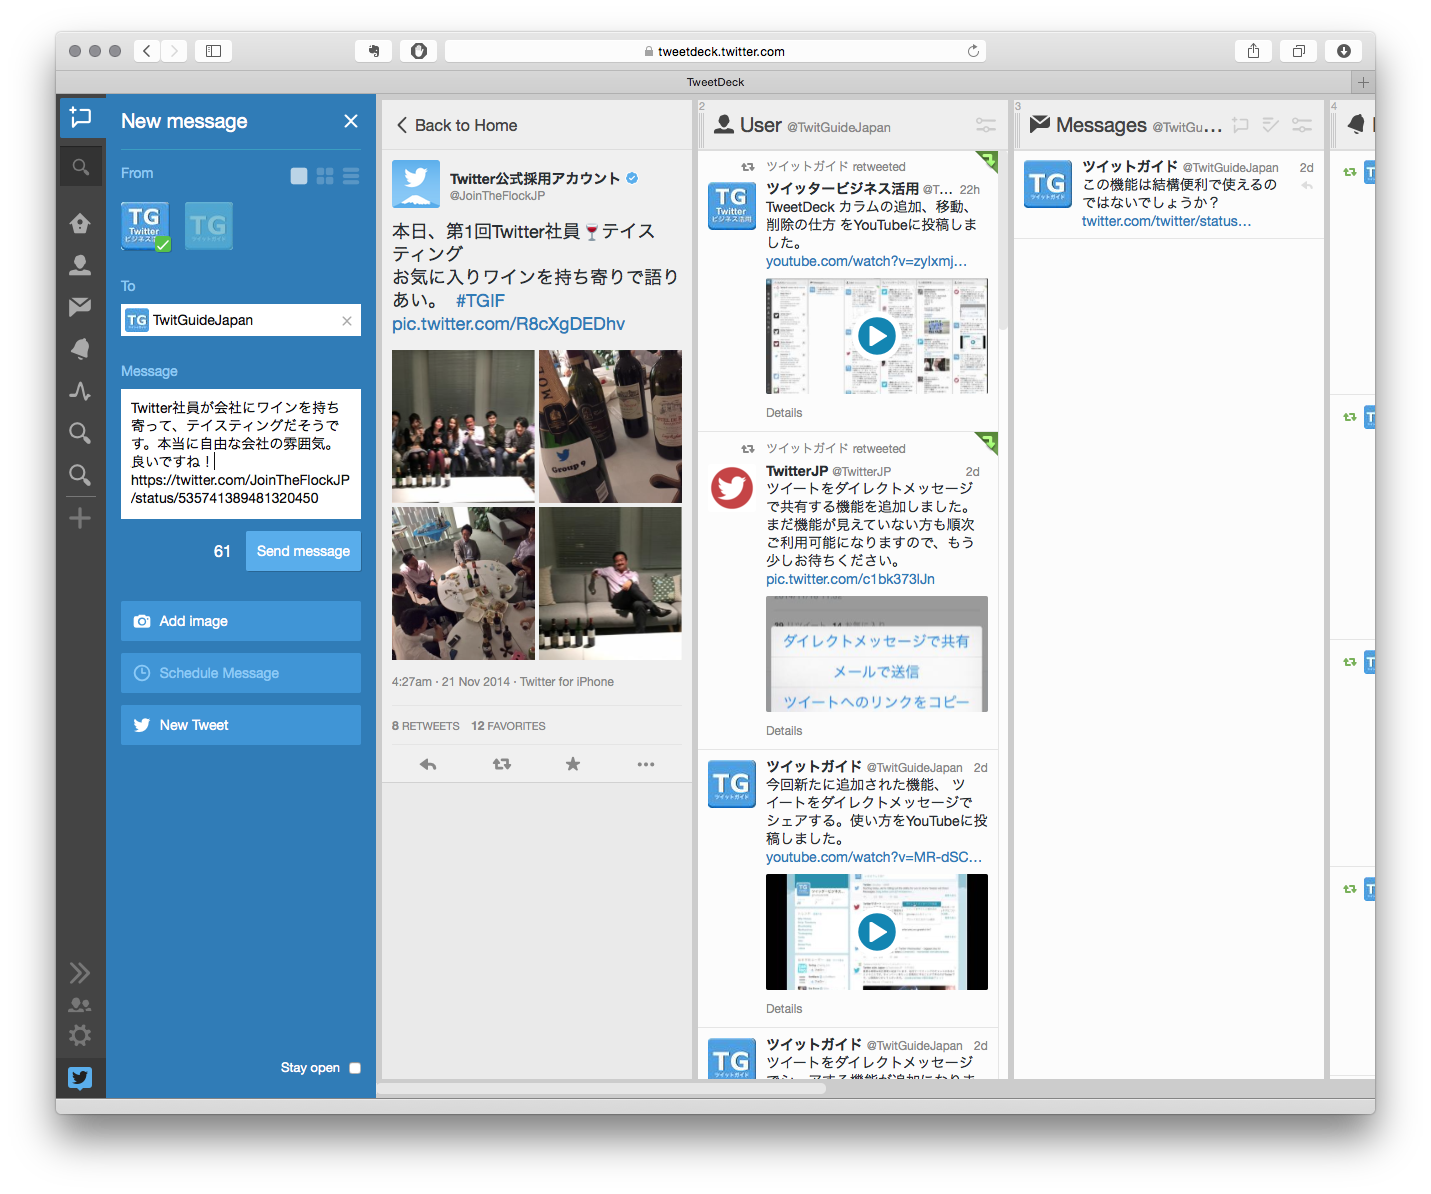
Task: Click Safari share button
Action: [x=1253, y=51]
